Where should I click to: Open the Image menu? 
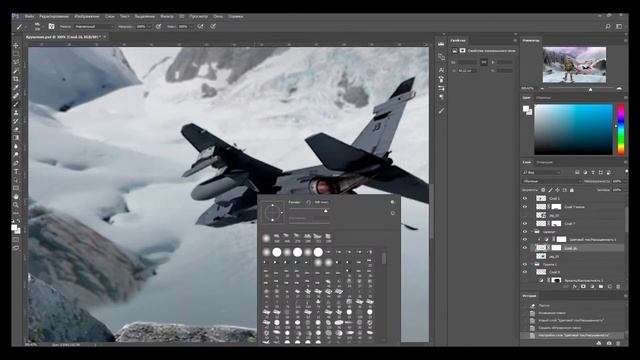coord(87,16)
